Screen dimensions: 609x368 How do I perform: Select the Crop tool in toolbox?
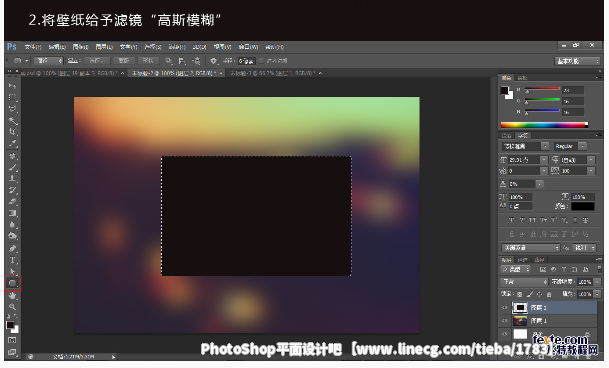point(12,132)
